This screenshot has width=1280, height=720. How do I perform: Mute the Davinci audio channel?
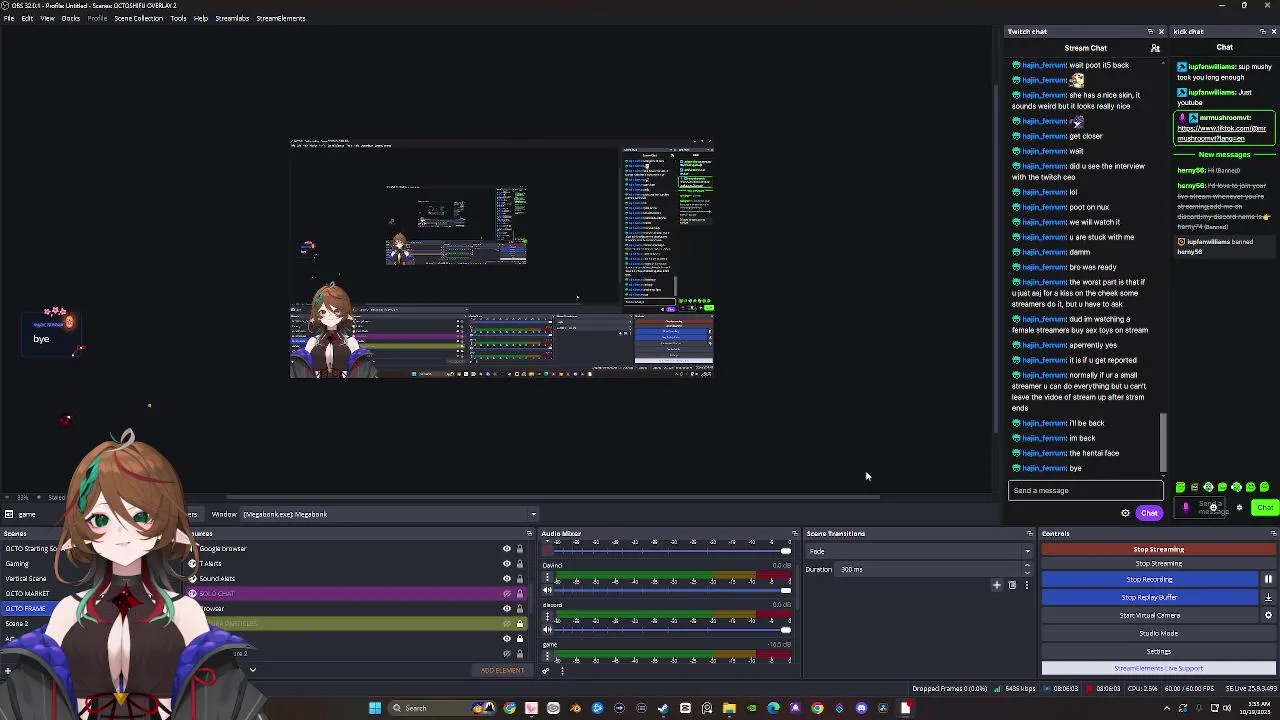coord(547,590)
